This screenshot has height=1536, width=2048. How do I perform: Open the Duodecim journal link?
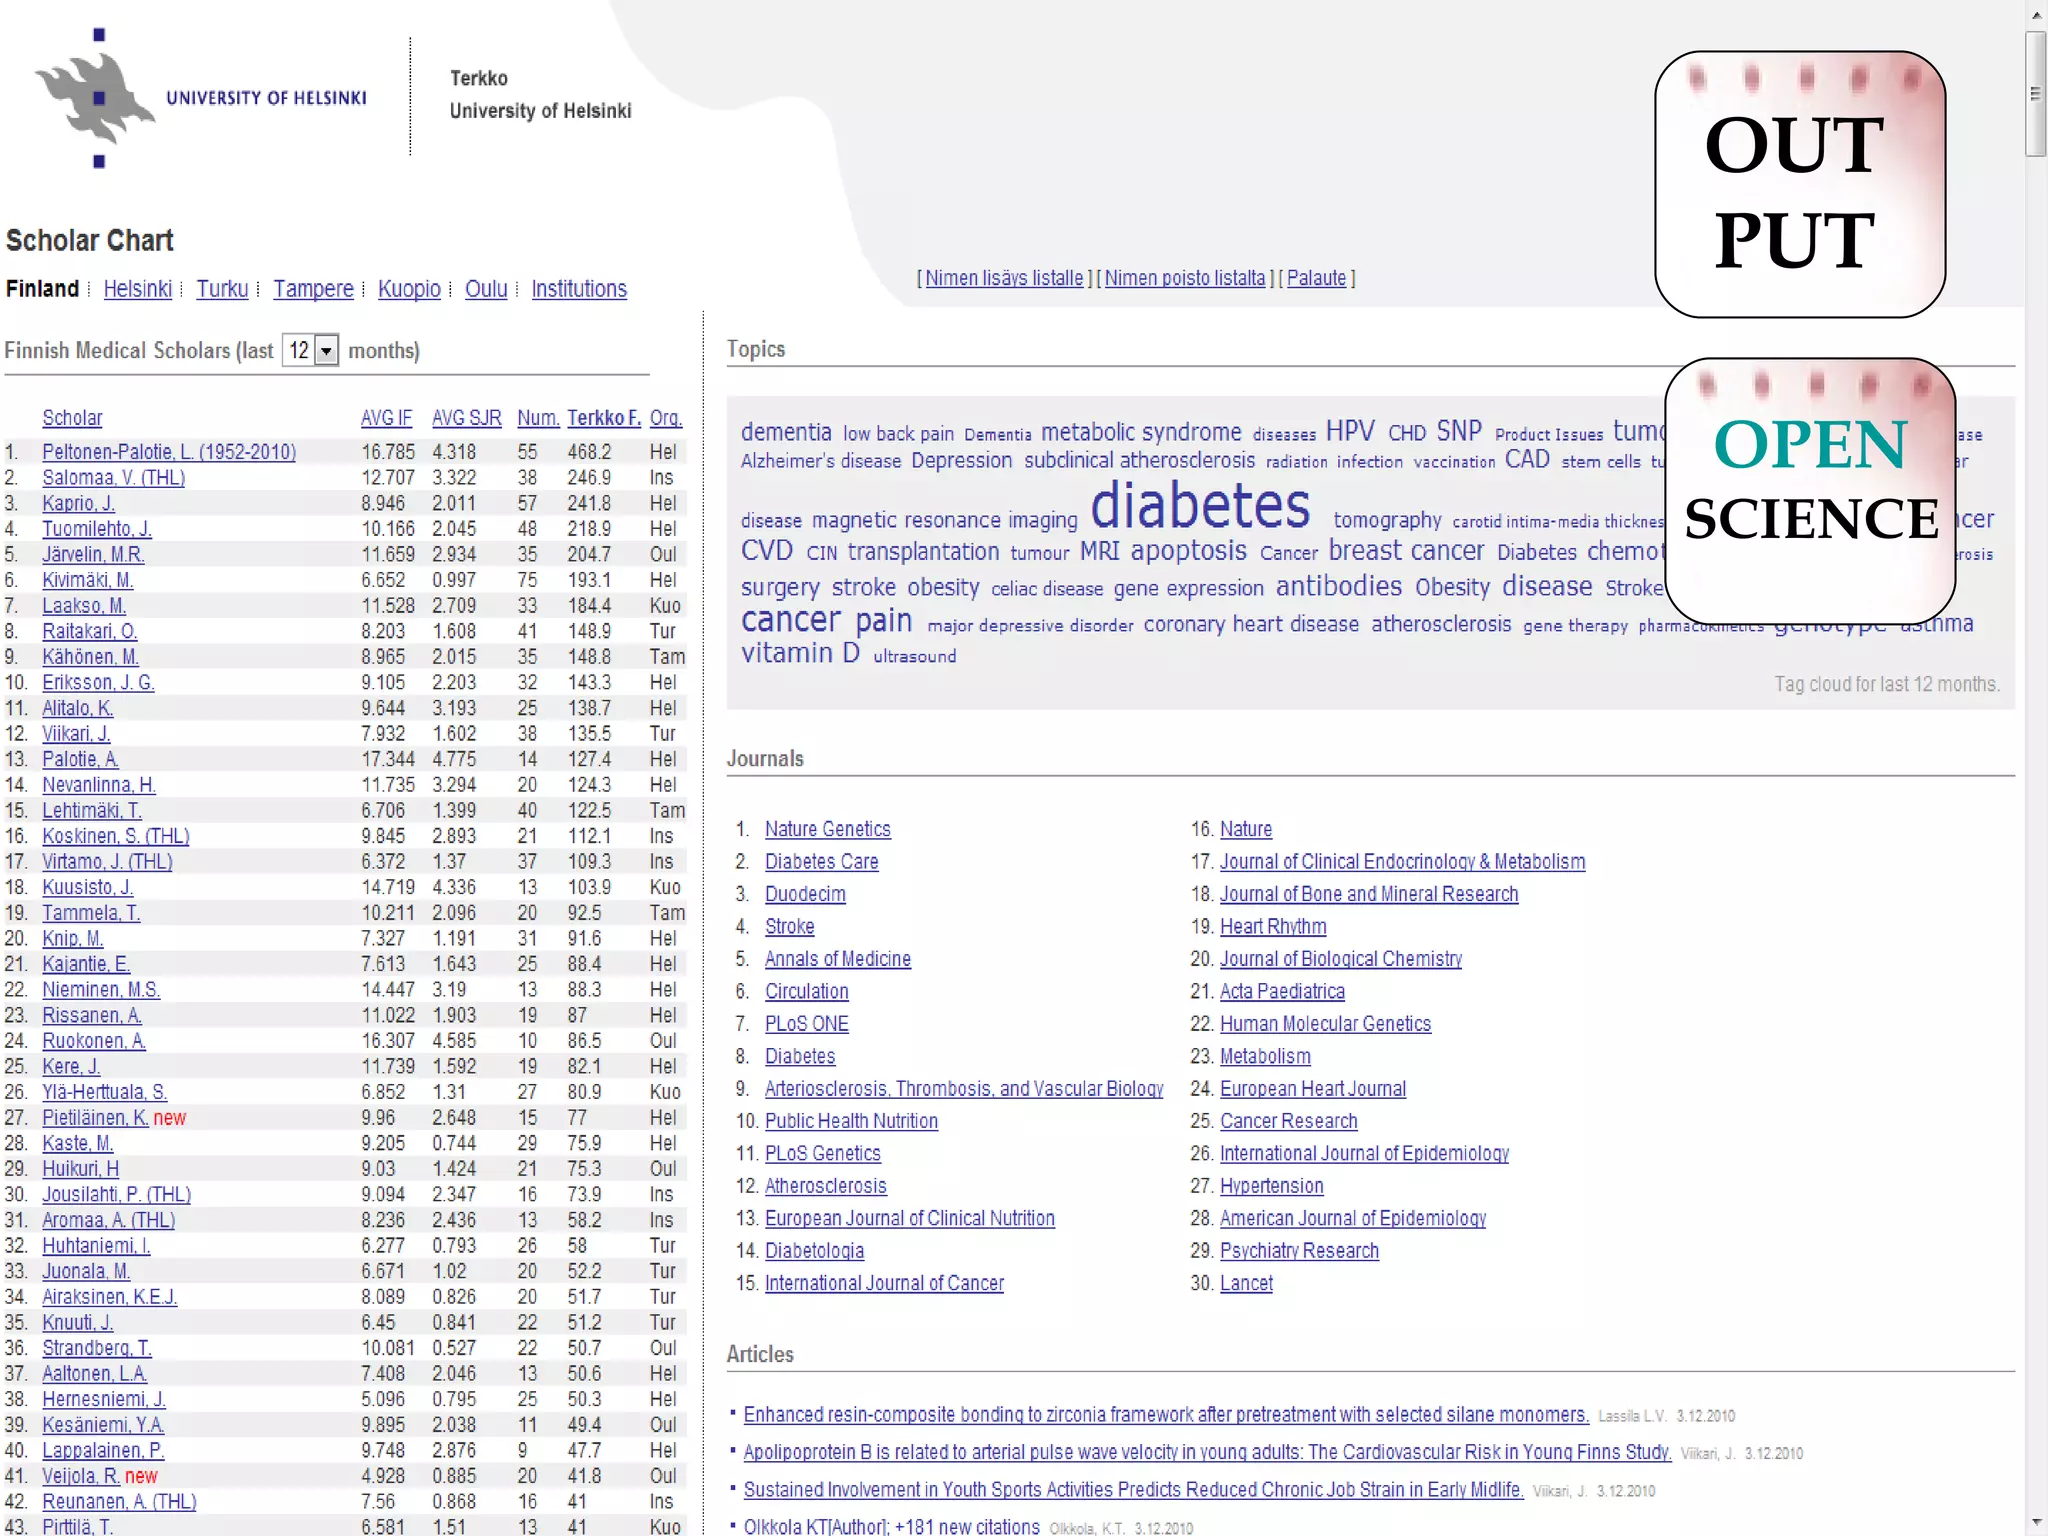[805, 894]
